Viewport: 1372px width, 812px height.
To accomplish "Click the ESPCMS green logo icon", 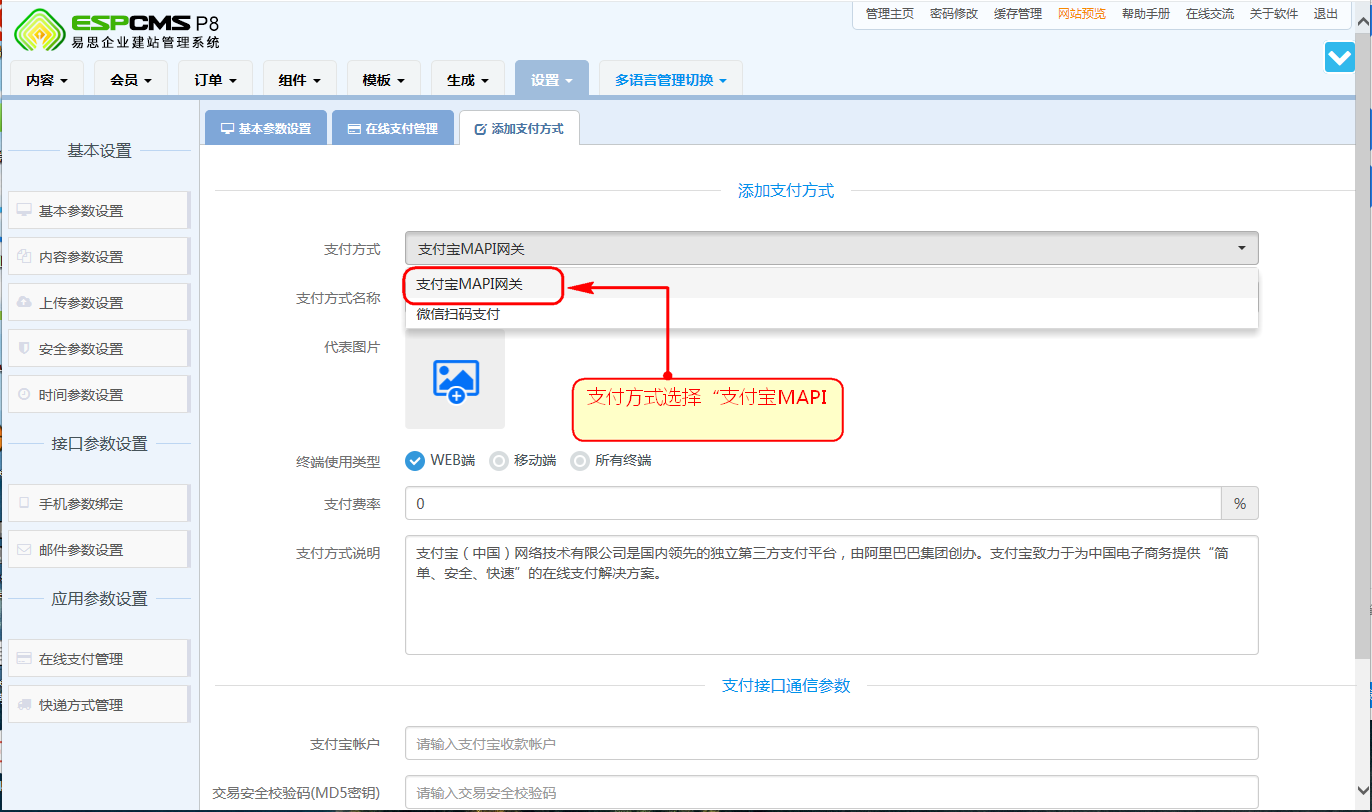I will pos(38,29).
